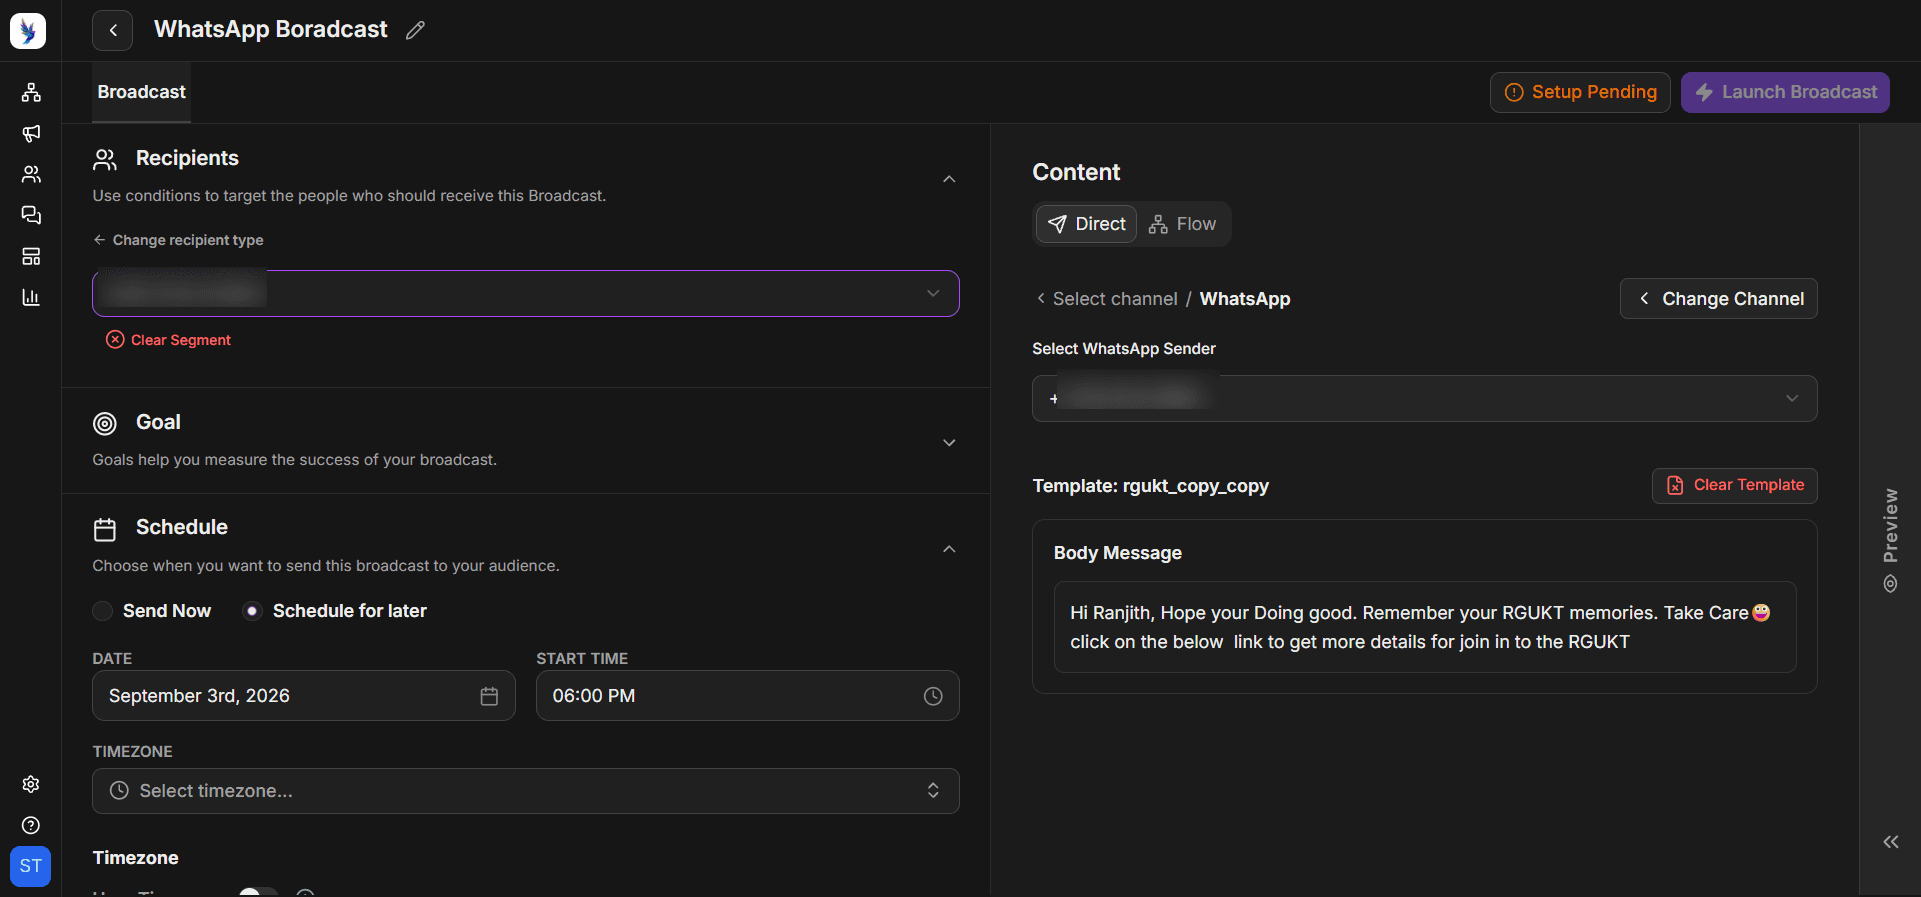Click the start time field 06:00 PM
Viewport: 1921px width, 897px height.
(x=748, y=696)
